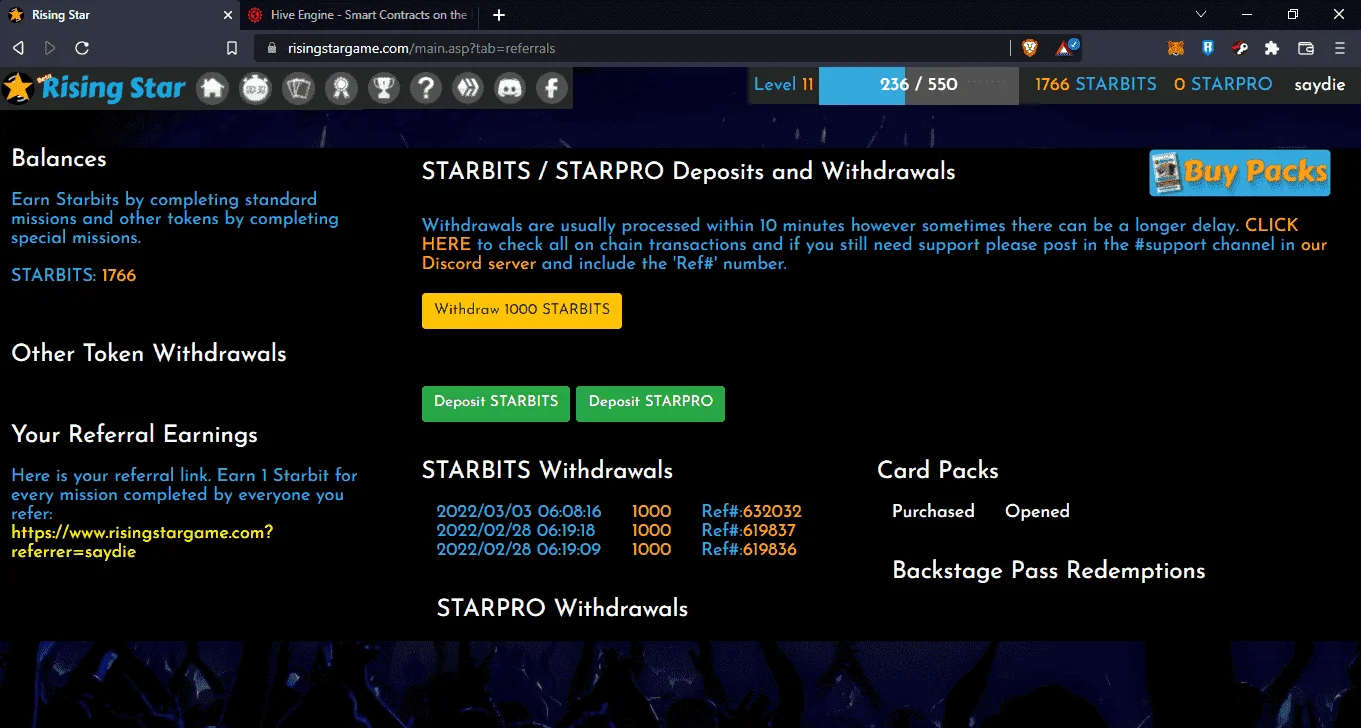
Task: Click the Purchased column header
Action: tap(933, 512)
